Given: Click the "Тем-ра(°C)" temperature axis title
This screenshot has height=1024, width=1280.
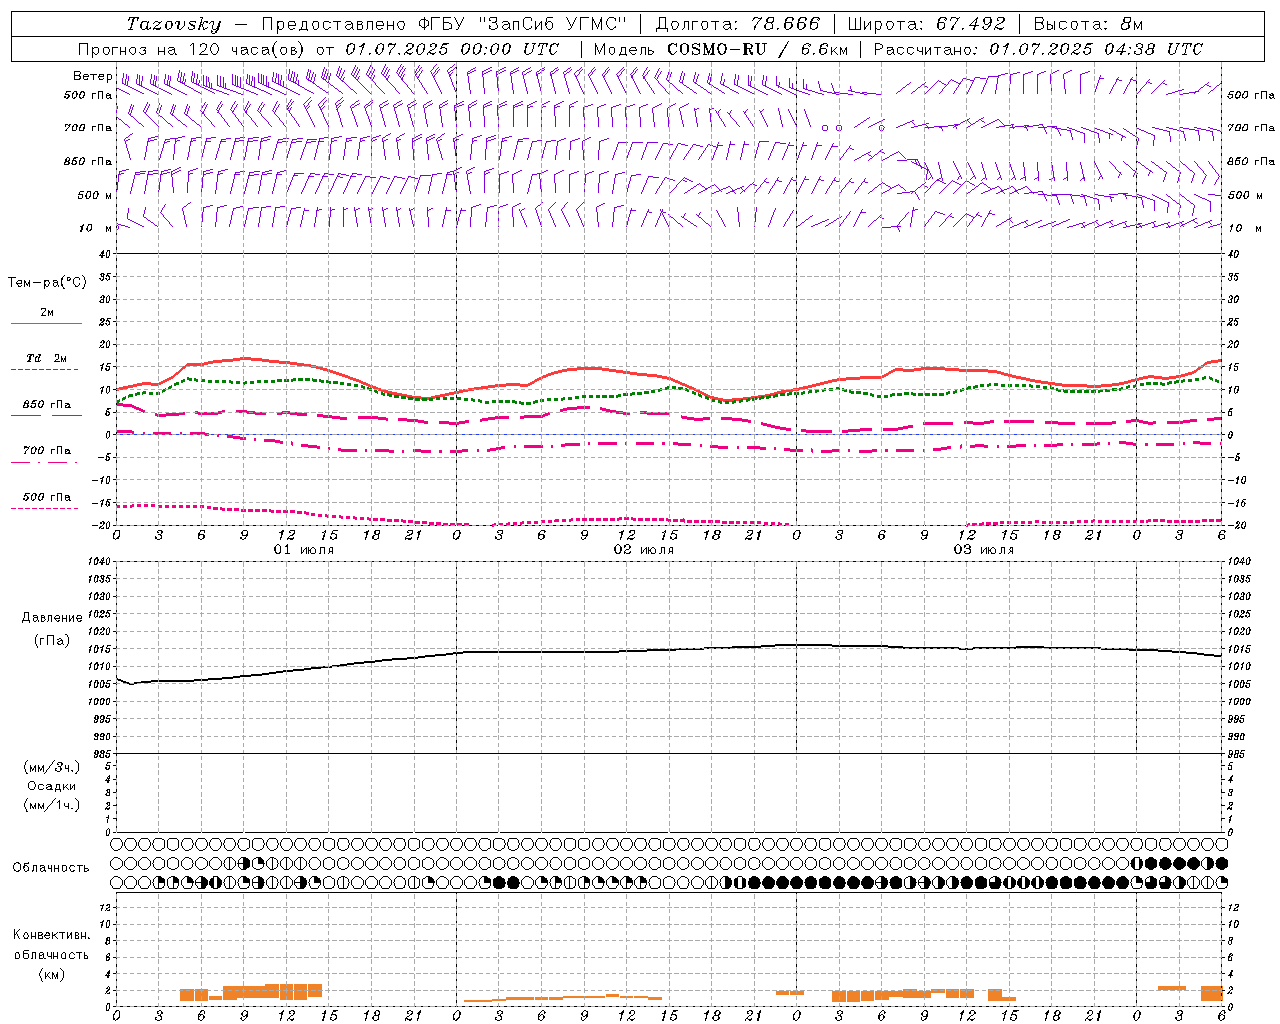Looking at the screenshot, I should pos(47,283).
